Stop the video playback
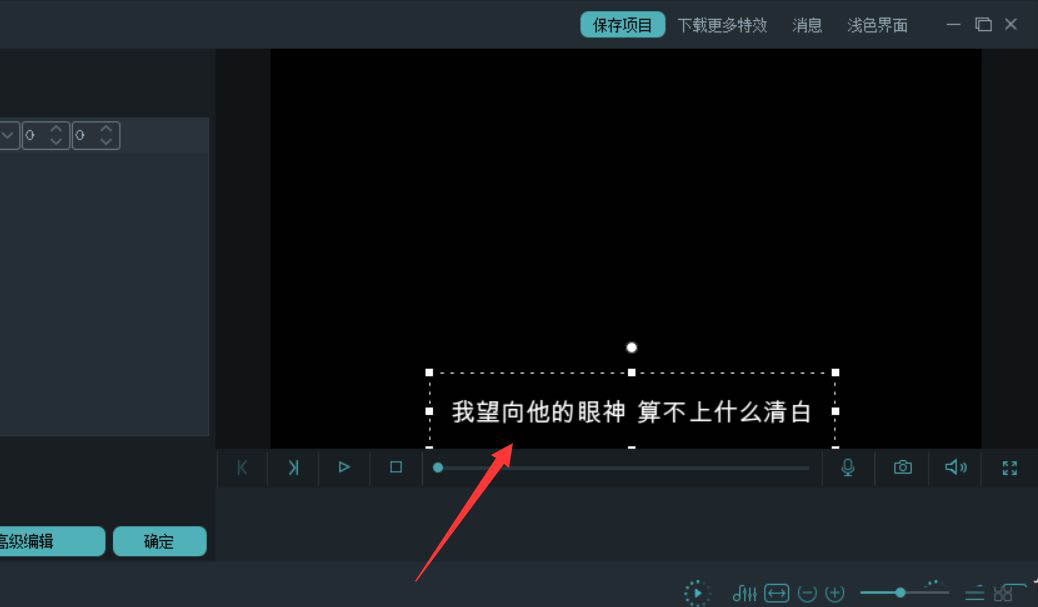The width and height of the screenshot is (1038, 607). tap(395, 467)
